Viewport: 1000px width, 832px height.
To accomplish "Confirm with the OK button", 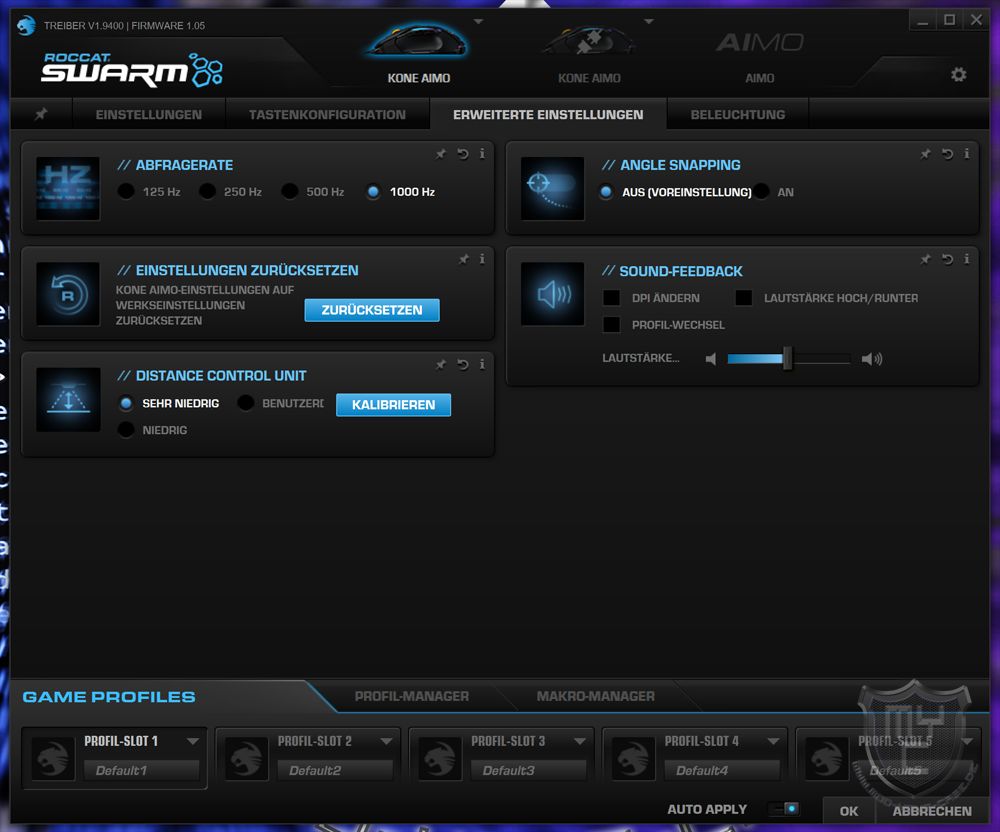I will coord(849,811).
